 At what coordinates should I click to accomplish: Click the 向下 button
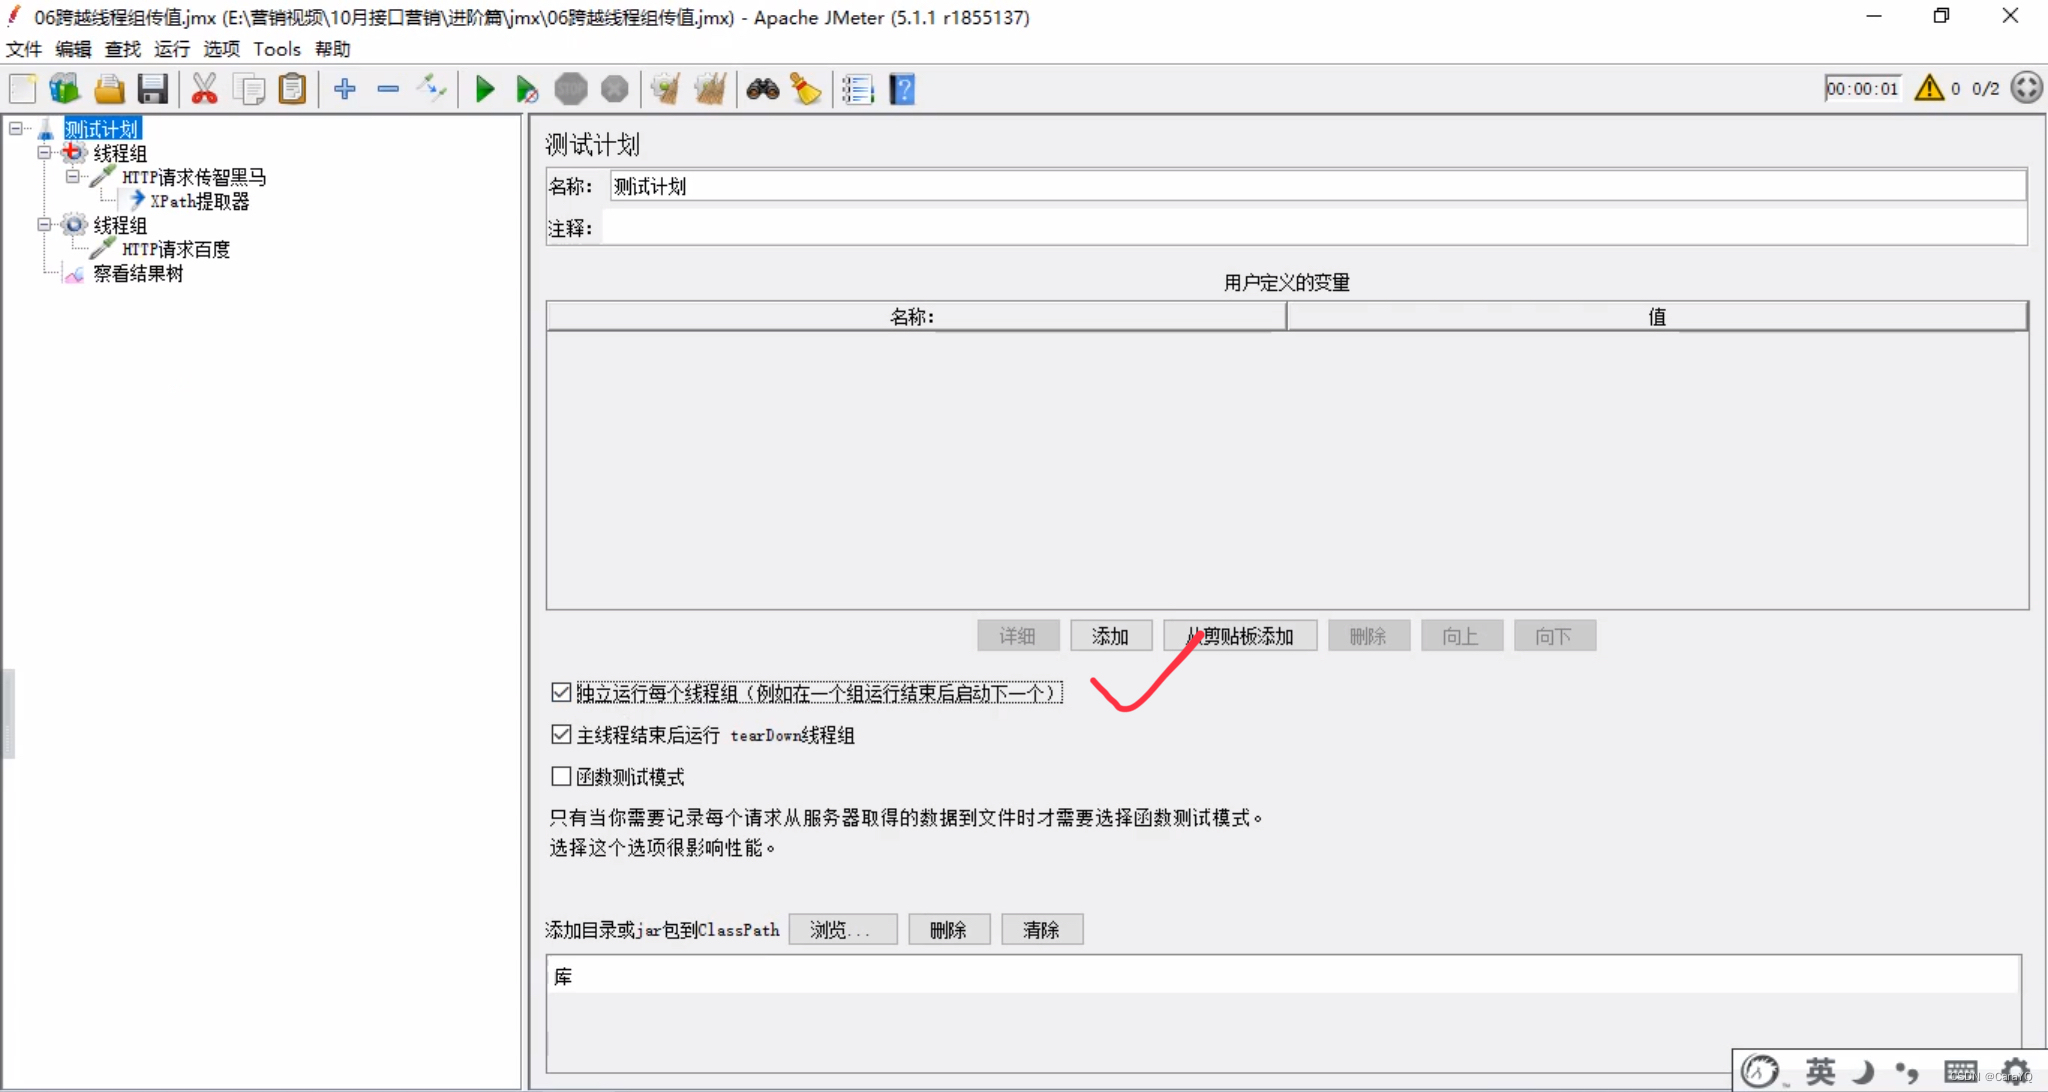[1555, 636]
